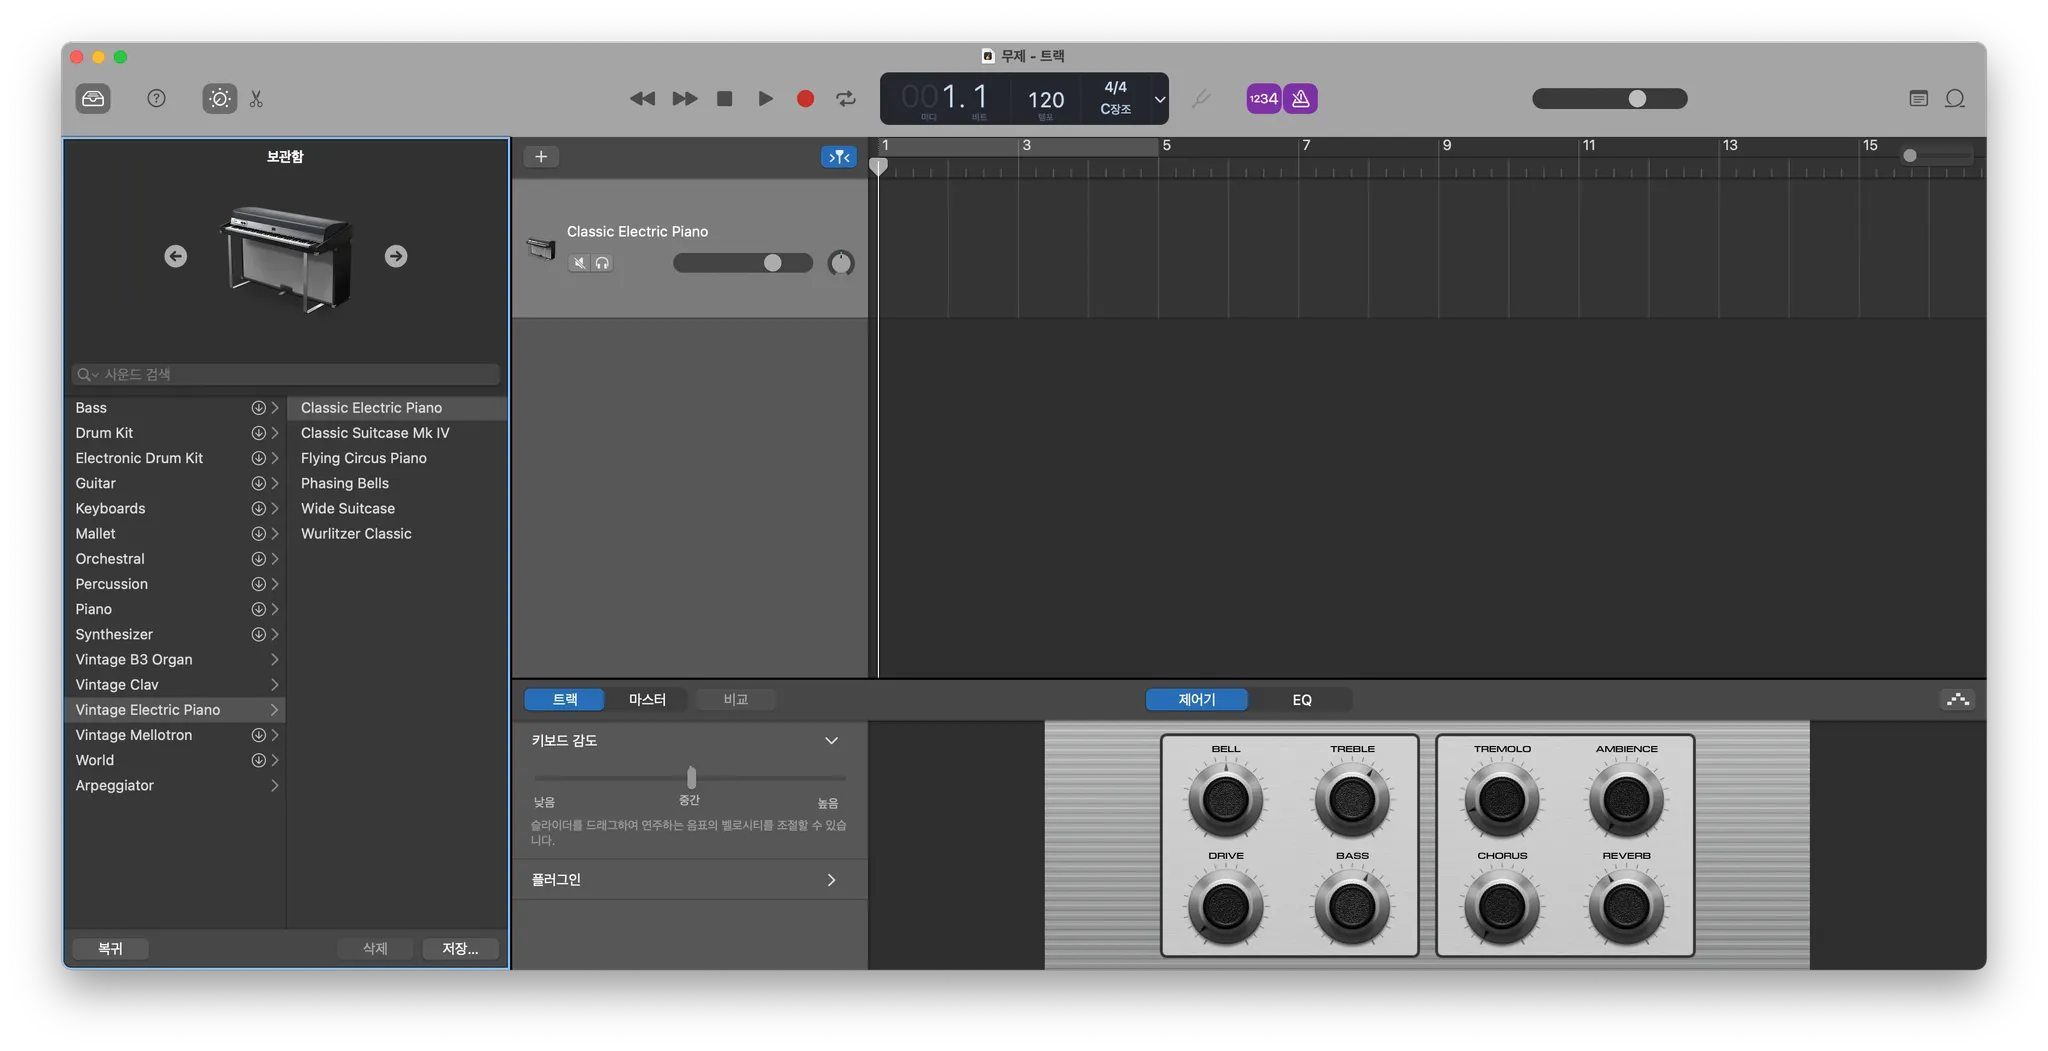Collapse the 키보드 감도 section
The image size is (2048, 1051).
pyautogui.click(x=830, y=741)
